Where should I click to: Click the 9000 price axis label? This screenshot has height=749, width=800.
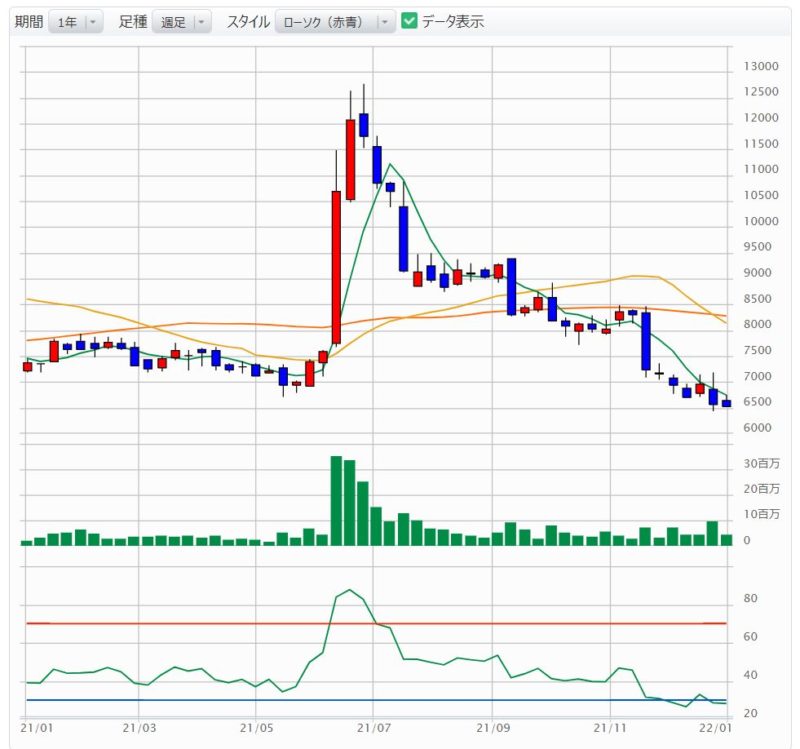tap(758, 273)
